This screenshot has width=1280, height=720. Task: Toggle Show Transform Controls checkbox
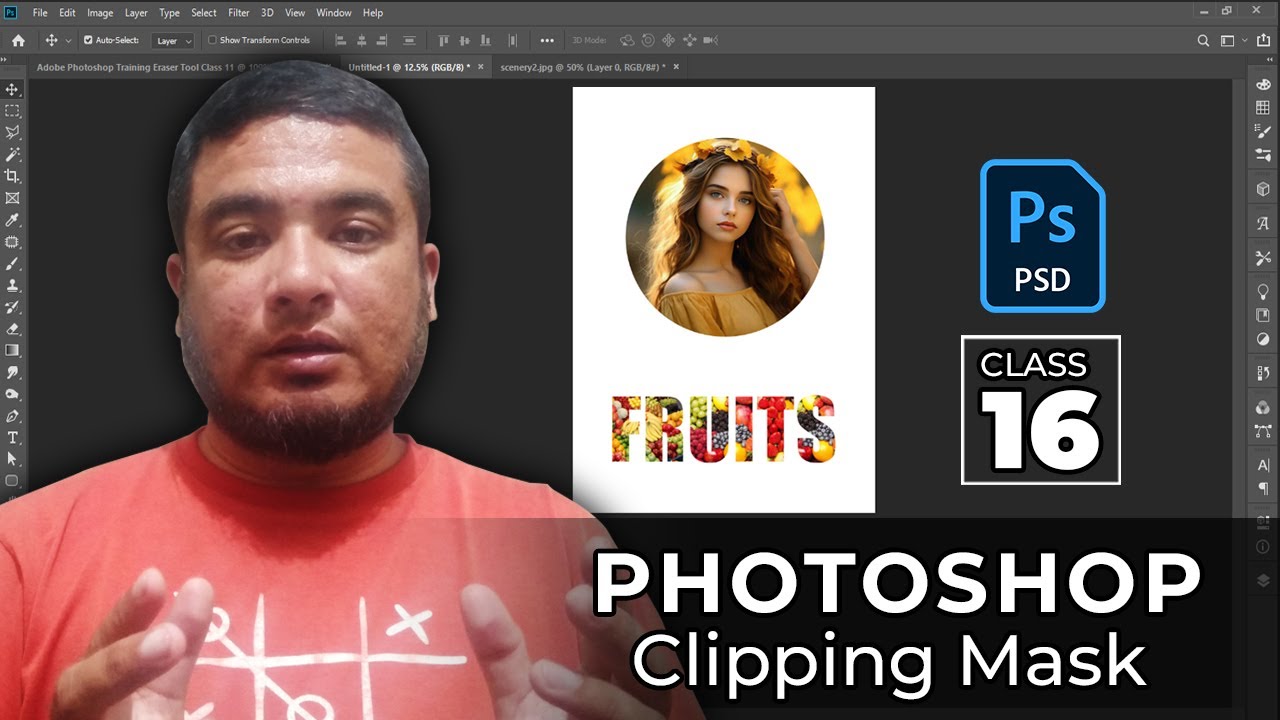click(x=212, y=41)
